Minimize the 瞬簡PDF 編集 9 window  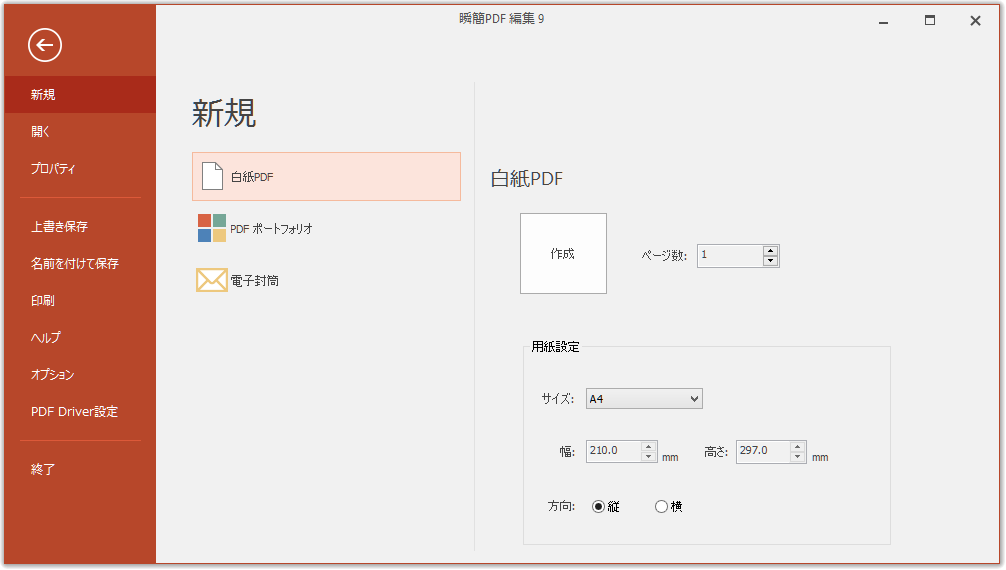tap(883, 21)
